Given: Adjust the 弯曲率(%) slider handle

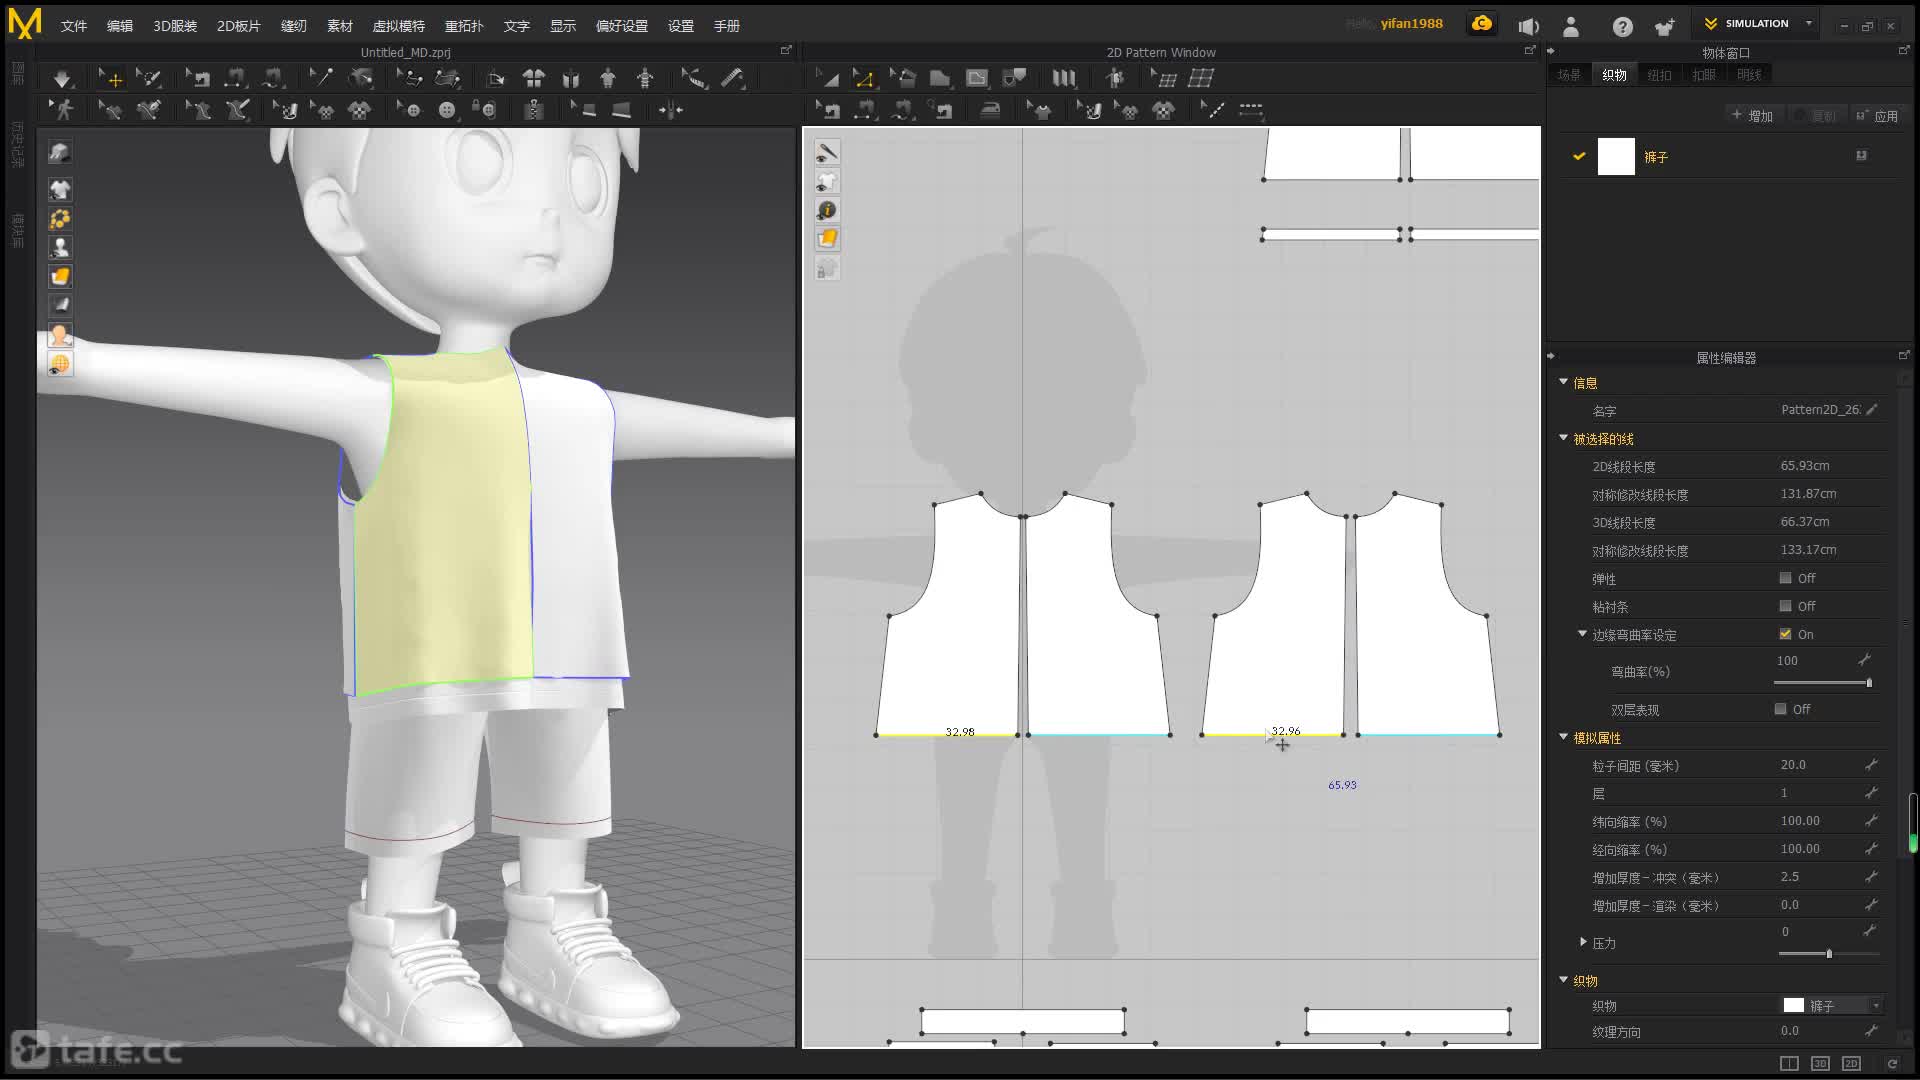Looking at the screenshot, I should coord(1869,683).
